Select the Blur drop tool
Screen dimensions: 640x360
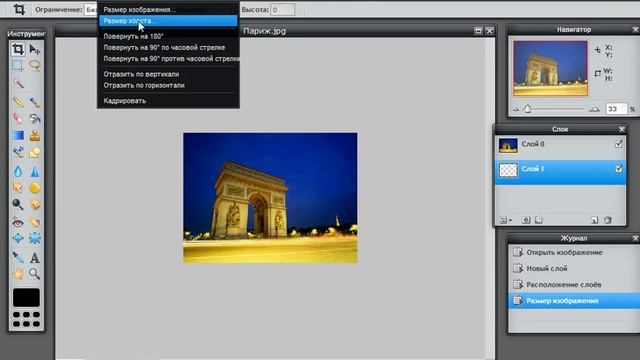coord(18,171)
